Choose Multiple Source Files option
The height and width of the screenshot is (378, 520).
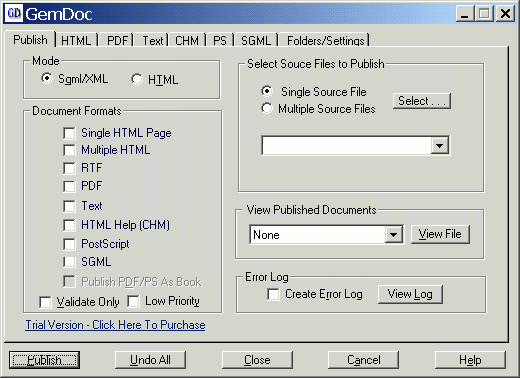coord(267,108)
